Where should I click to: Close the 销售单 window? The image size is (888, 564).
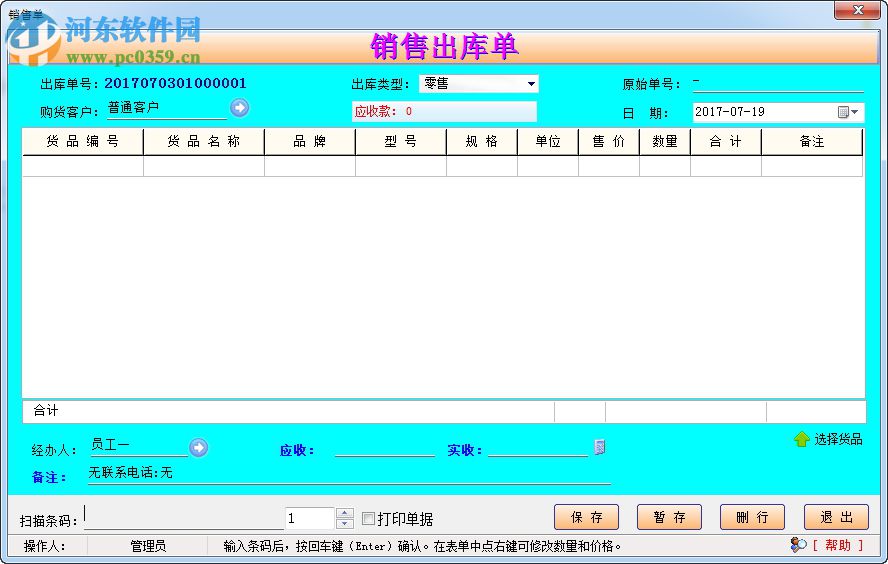pos(857,10)
